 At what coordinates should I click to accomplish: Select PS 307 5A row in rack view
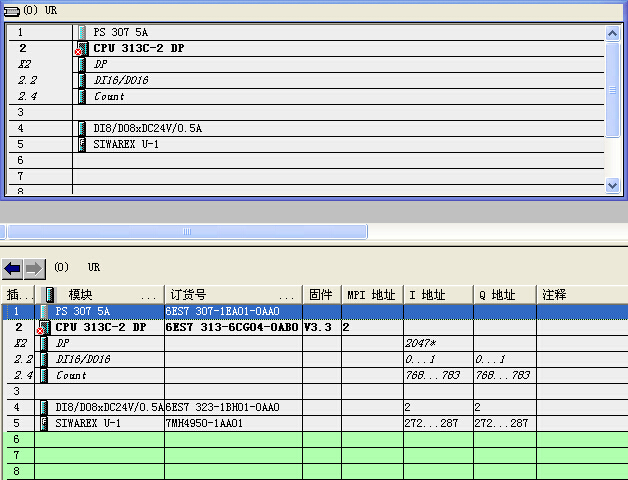click(x=306, y=32)
